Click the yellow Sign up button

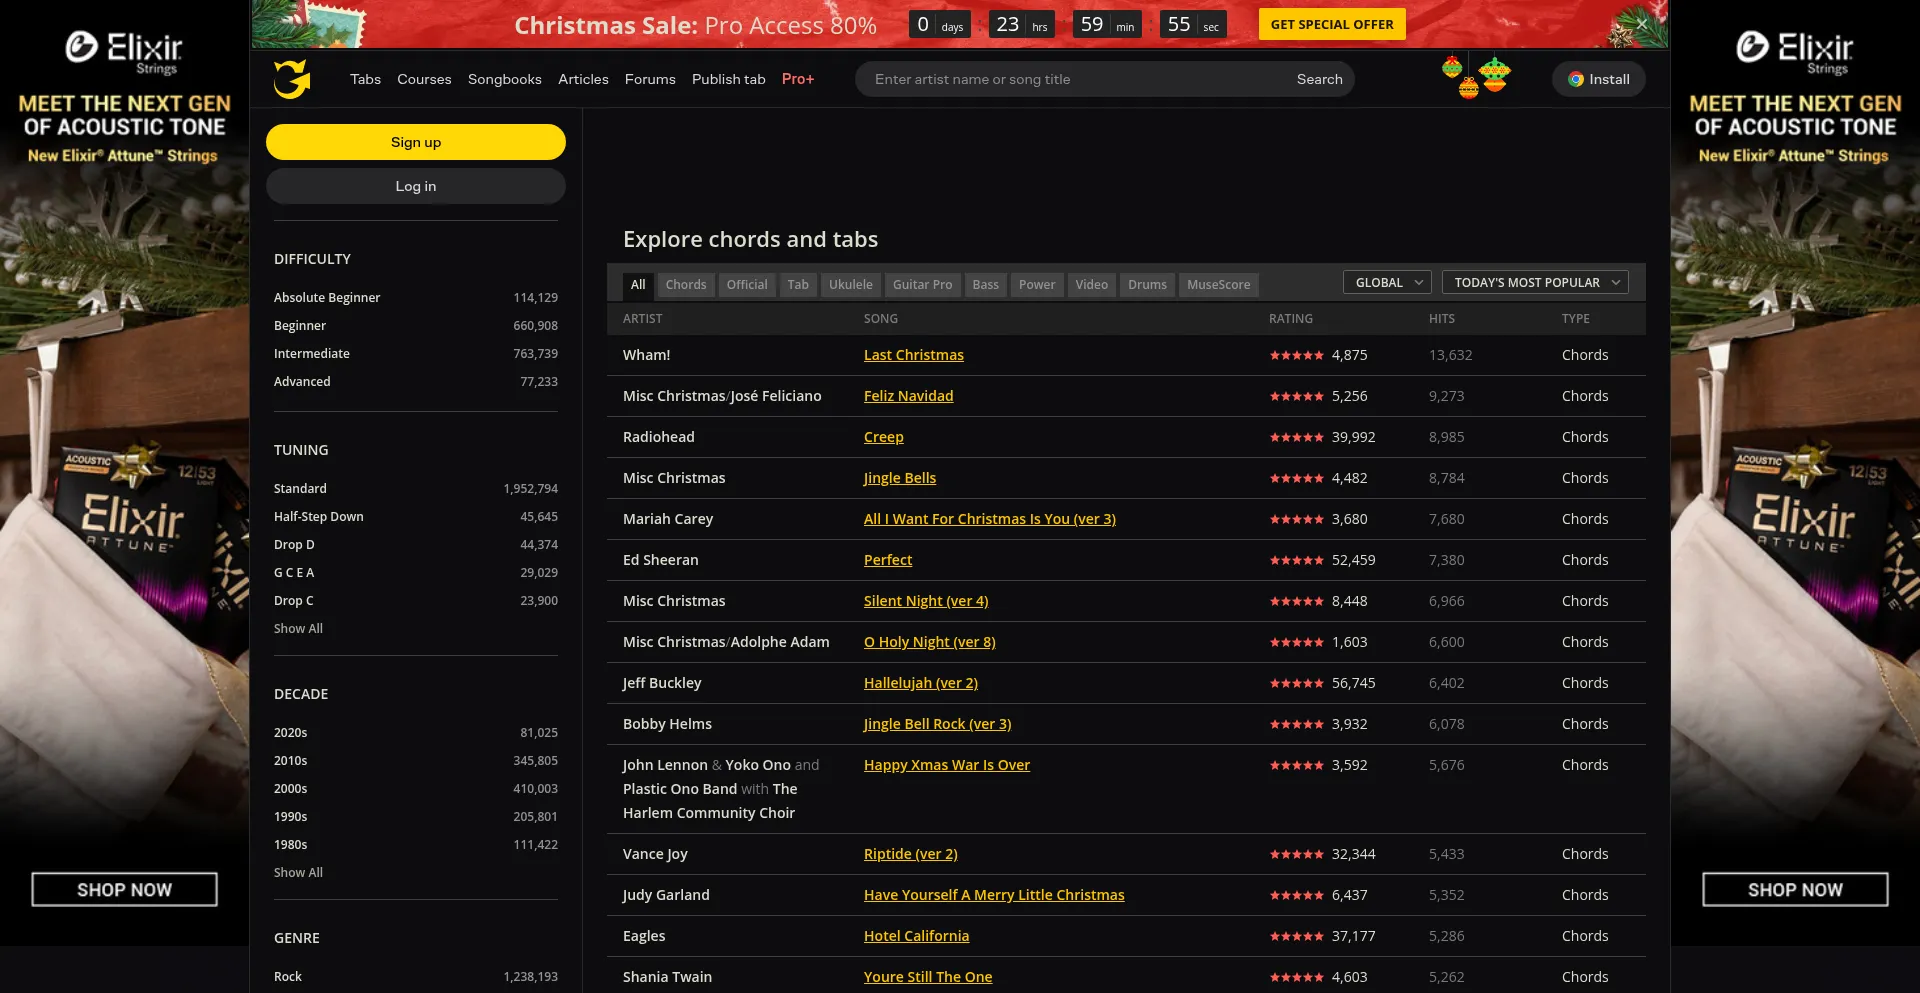tap(416, 142)
